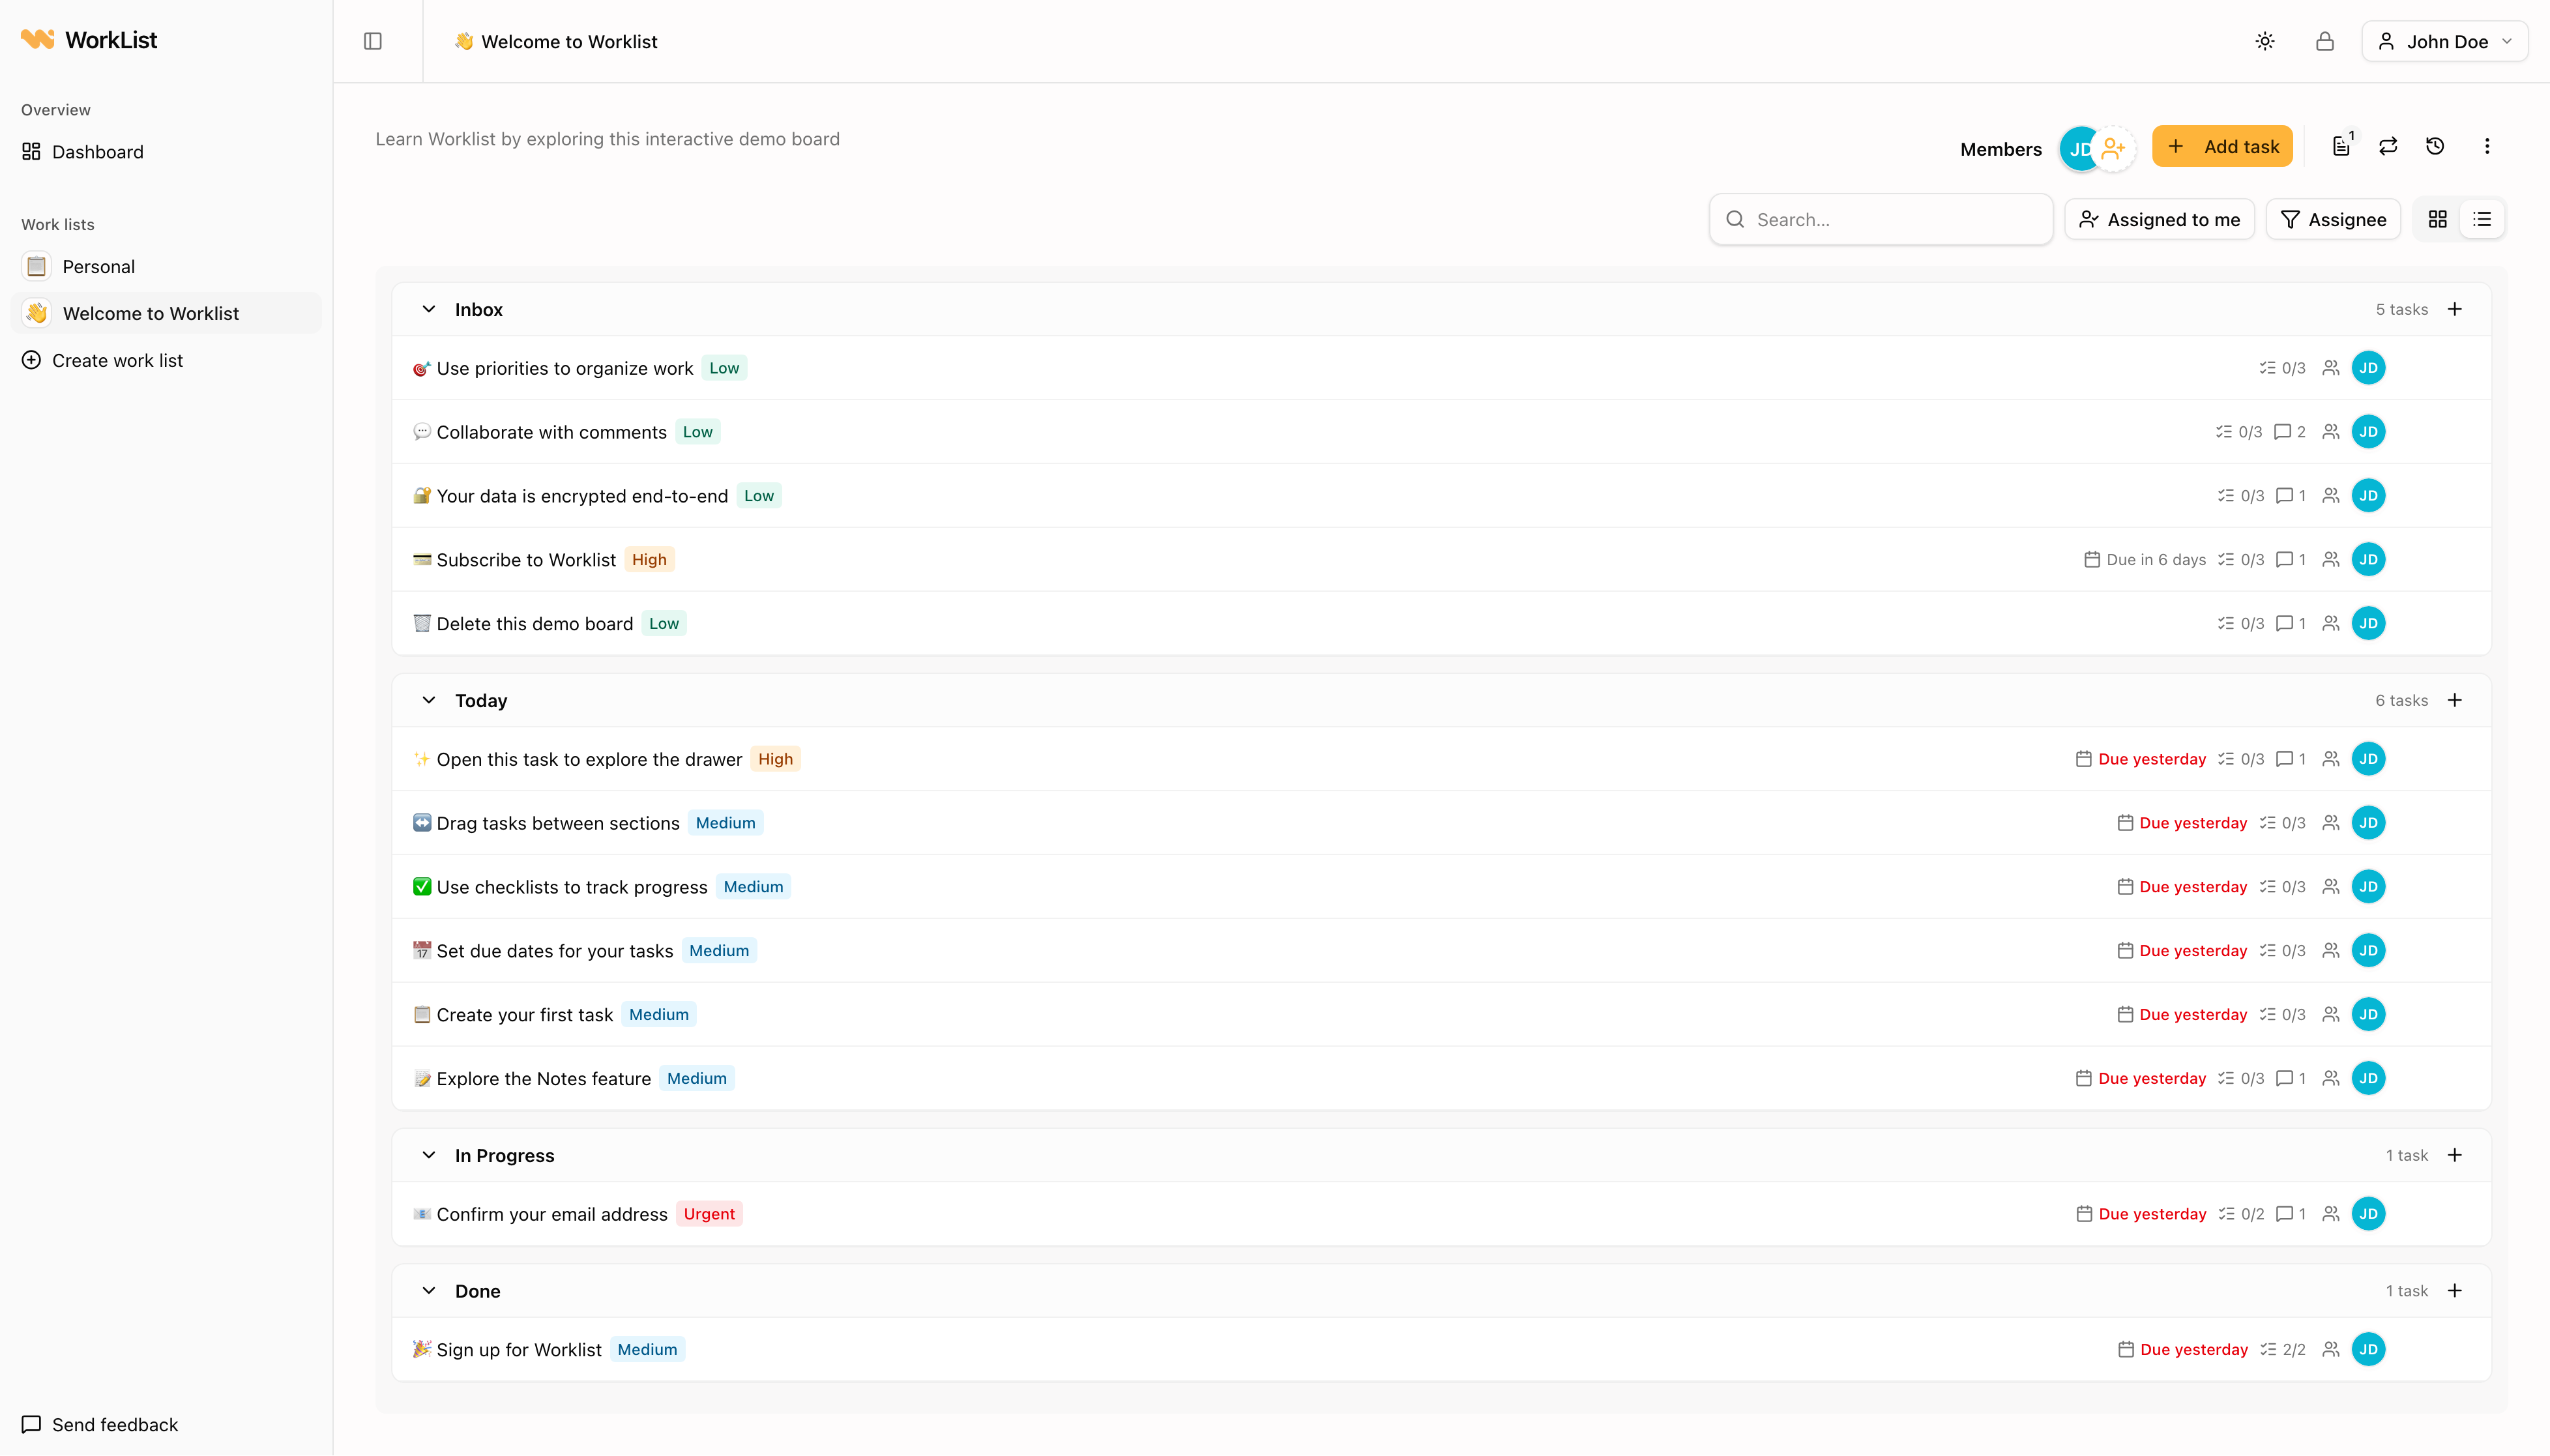The image size is (2550, 1456).
Task: Open the 0/2 checklist progress on Confirm your email address
Action: (x=2240, y=1213)
